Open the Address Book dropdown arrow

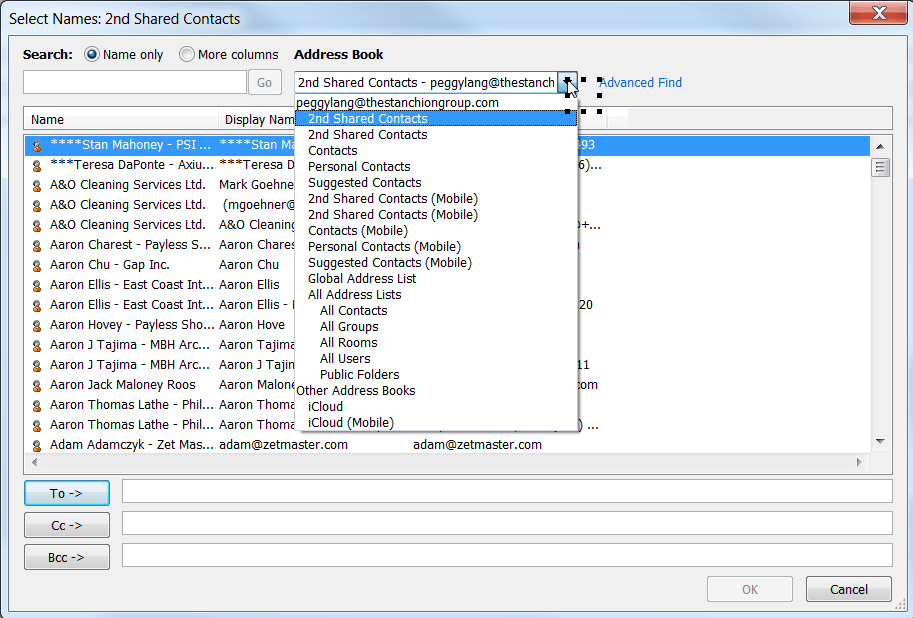(567, 82)
